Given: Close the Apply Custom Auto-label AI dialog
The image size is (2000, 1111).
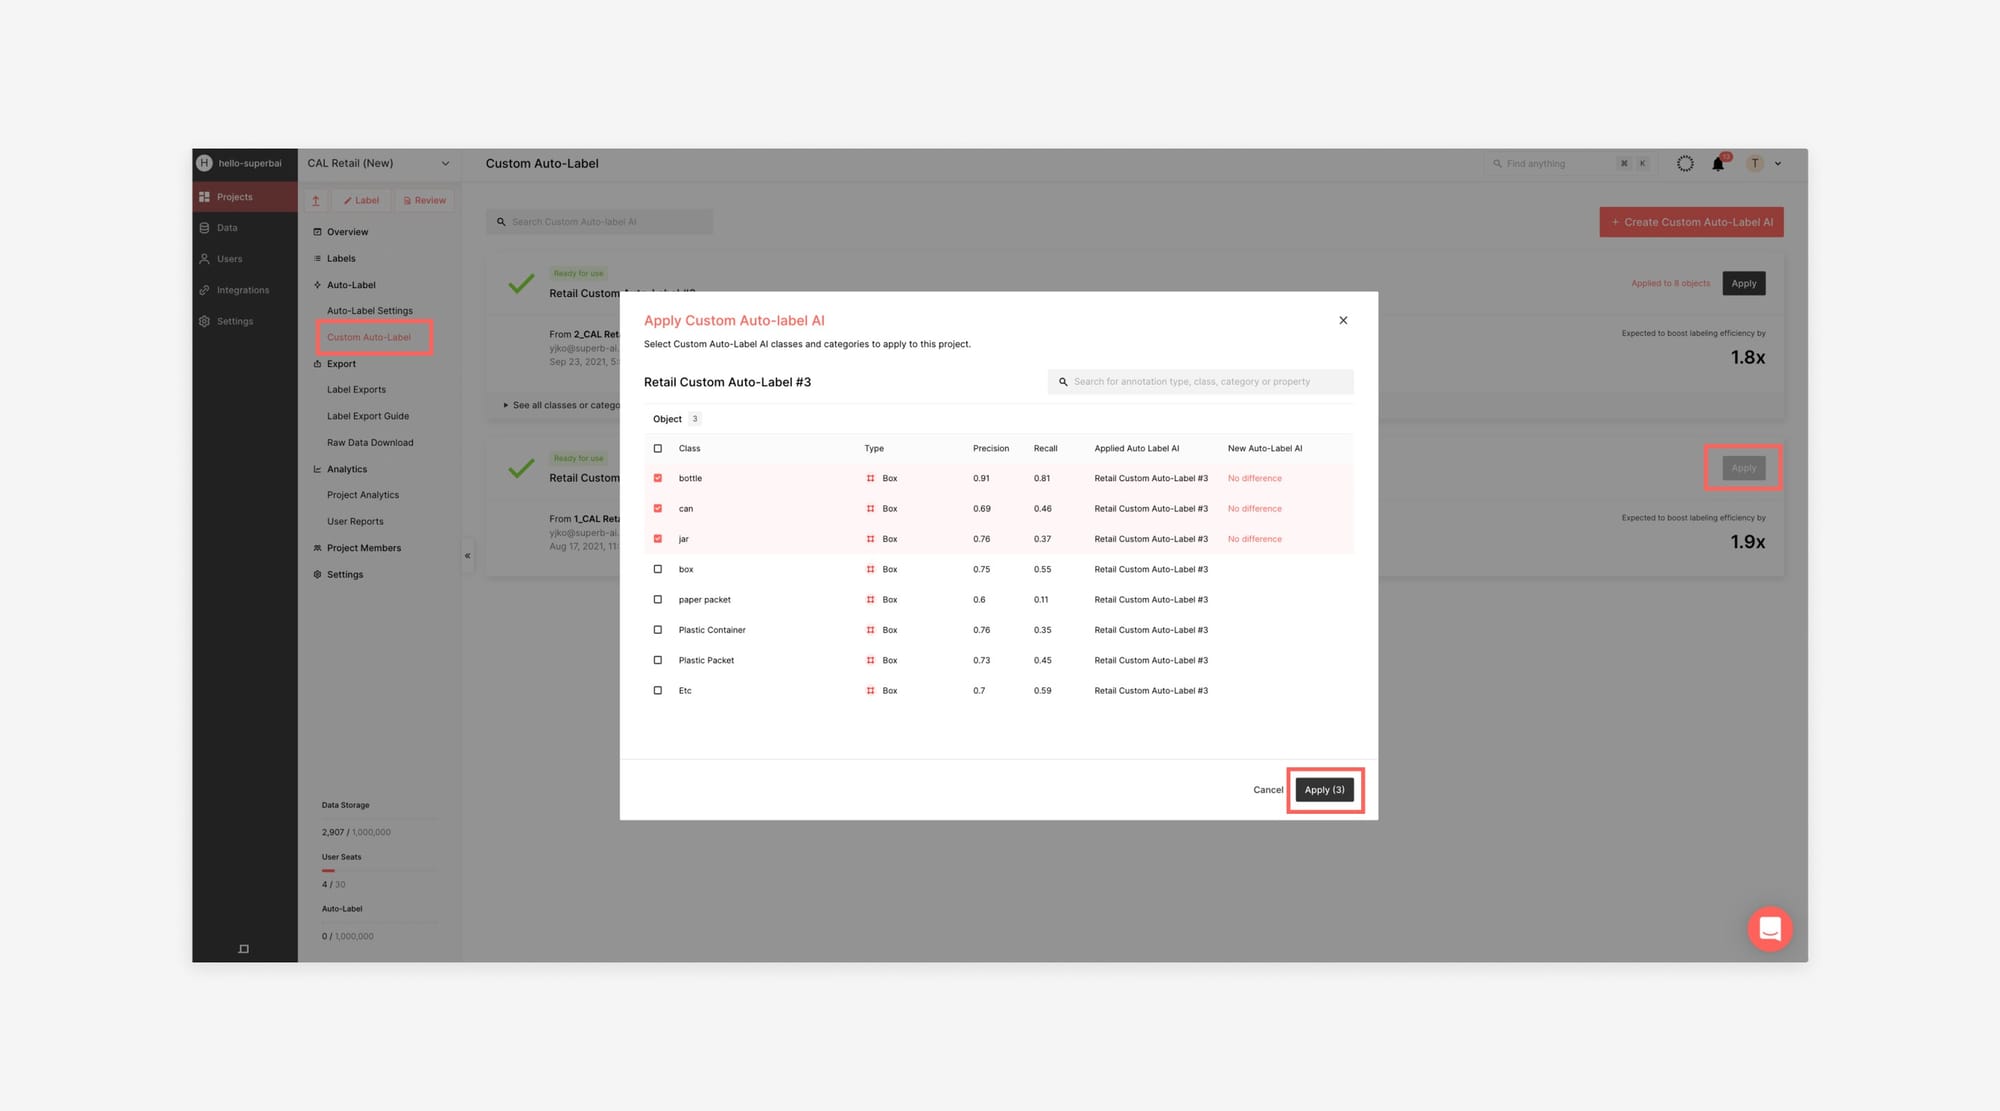Looking at the screenshot, I should coord(1343,320).
